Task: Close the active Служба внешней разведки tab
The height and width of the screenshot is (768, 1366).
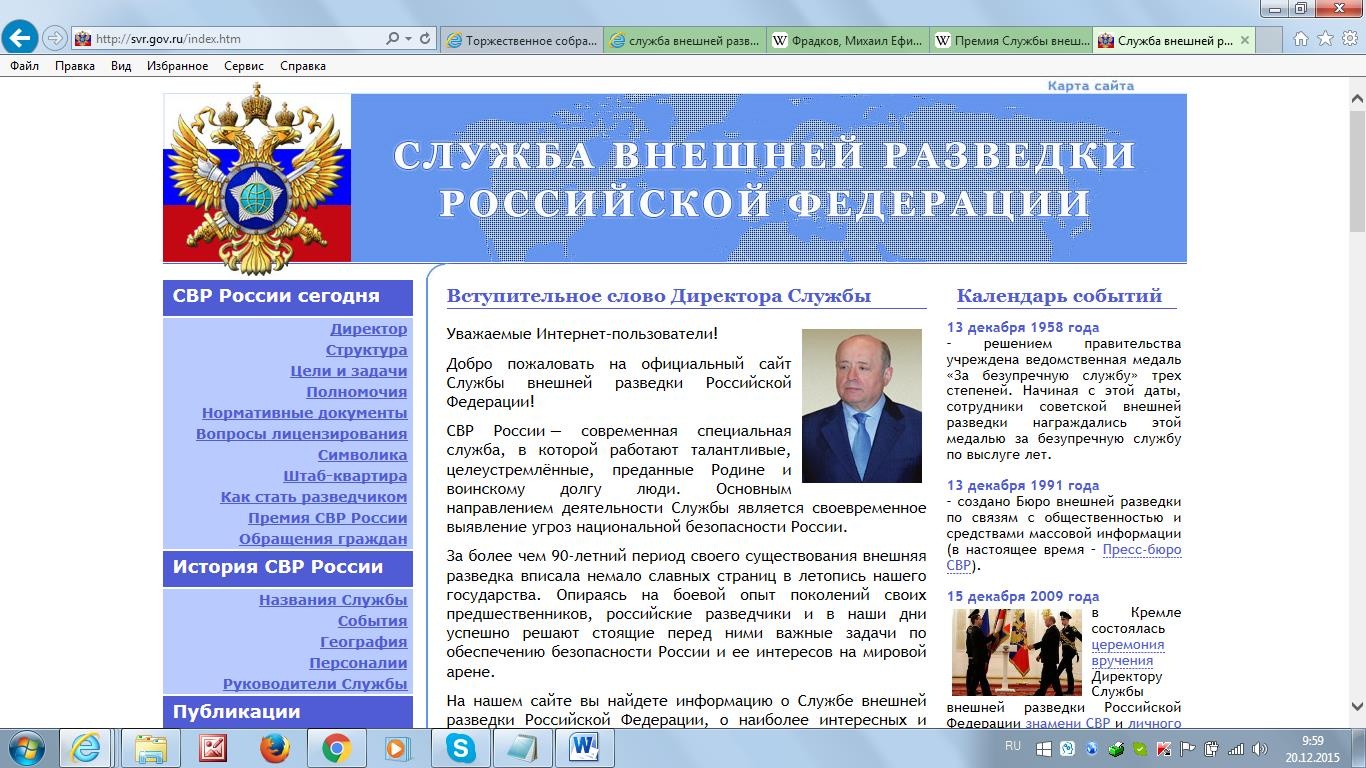Action: (x=1245, y=41)
